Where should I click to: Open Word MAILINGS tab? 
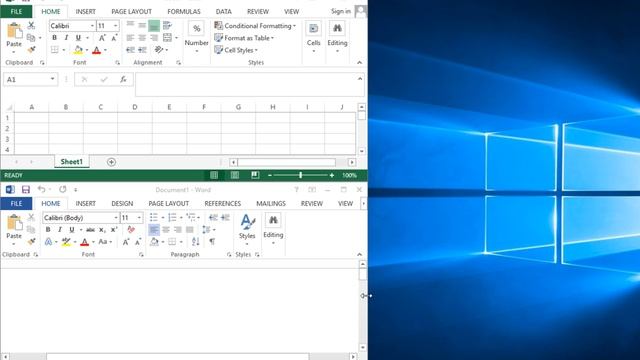pyautogui.click(x=271, y=203)
